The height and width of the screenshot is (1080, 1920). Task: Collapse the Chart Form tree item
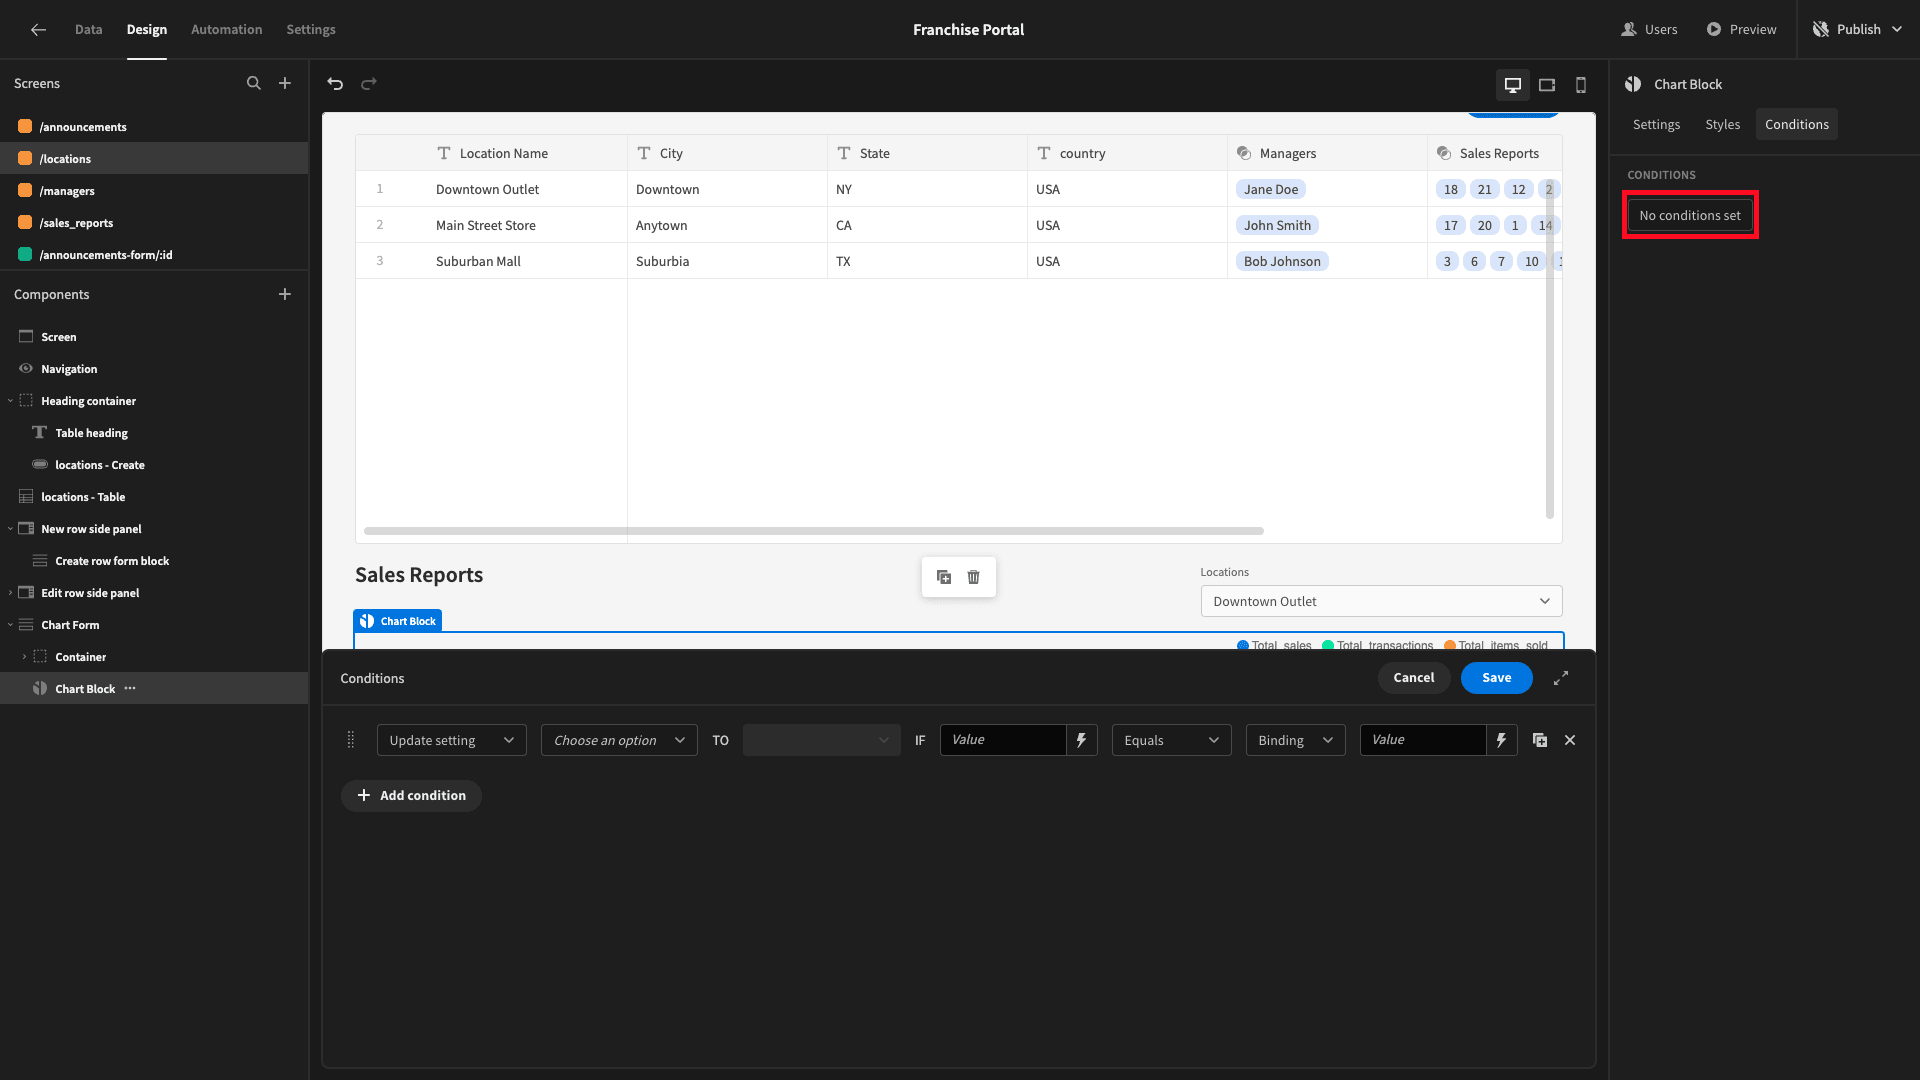[x=10, y=625]
